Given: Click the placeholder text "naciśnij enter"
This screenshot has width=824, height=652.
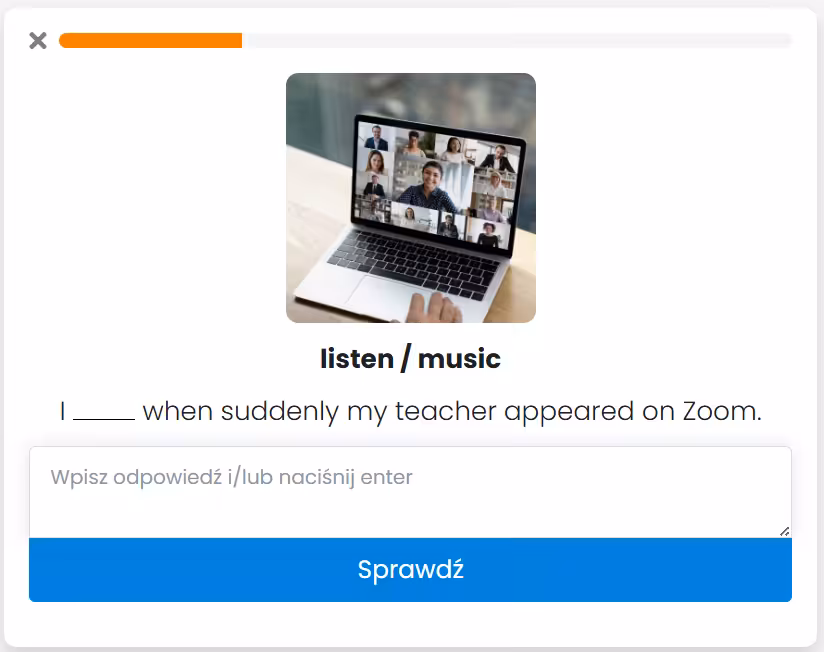Looking at the screenshot, I should tap(345, 478).
